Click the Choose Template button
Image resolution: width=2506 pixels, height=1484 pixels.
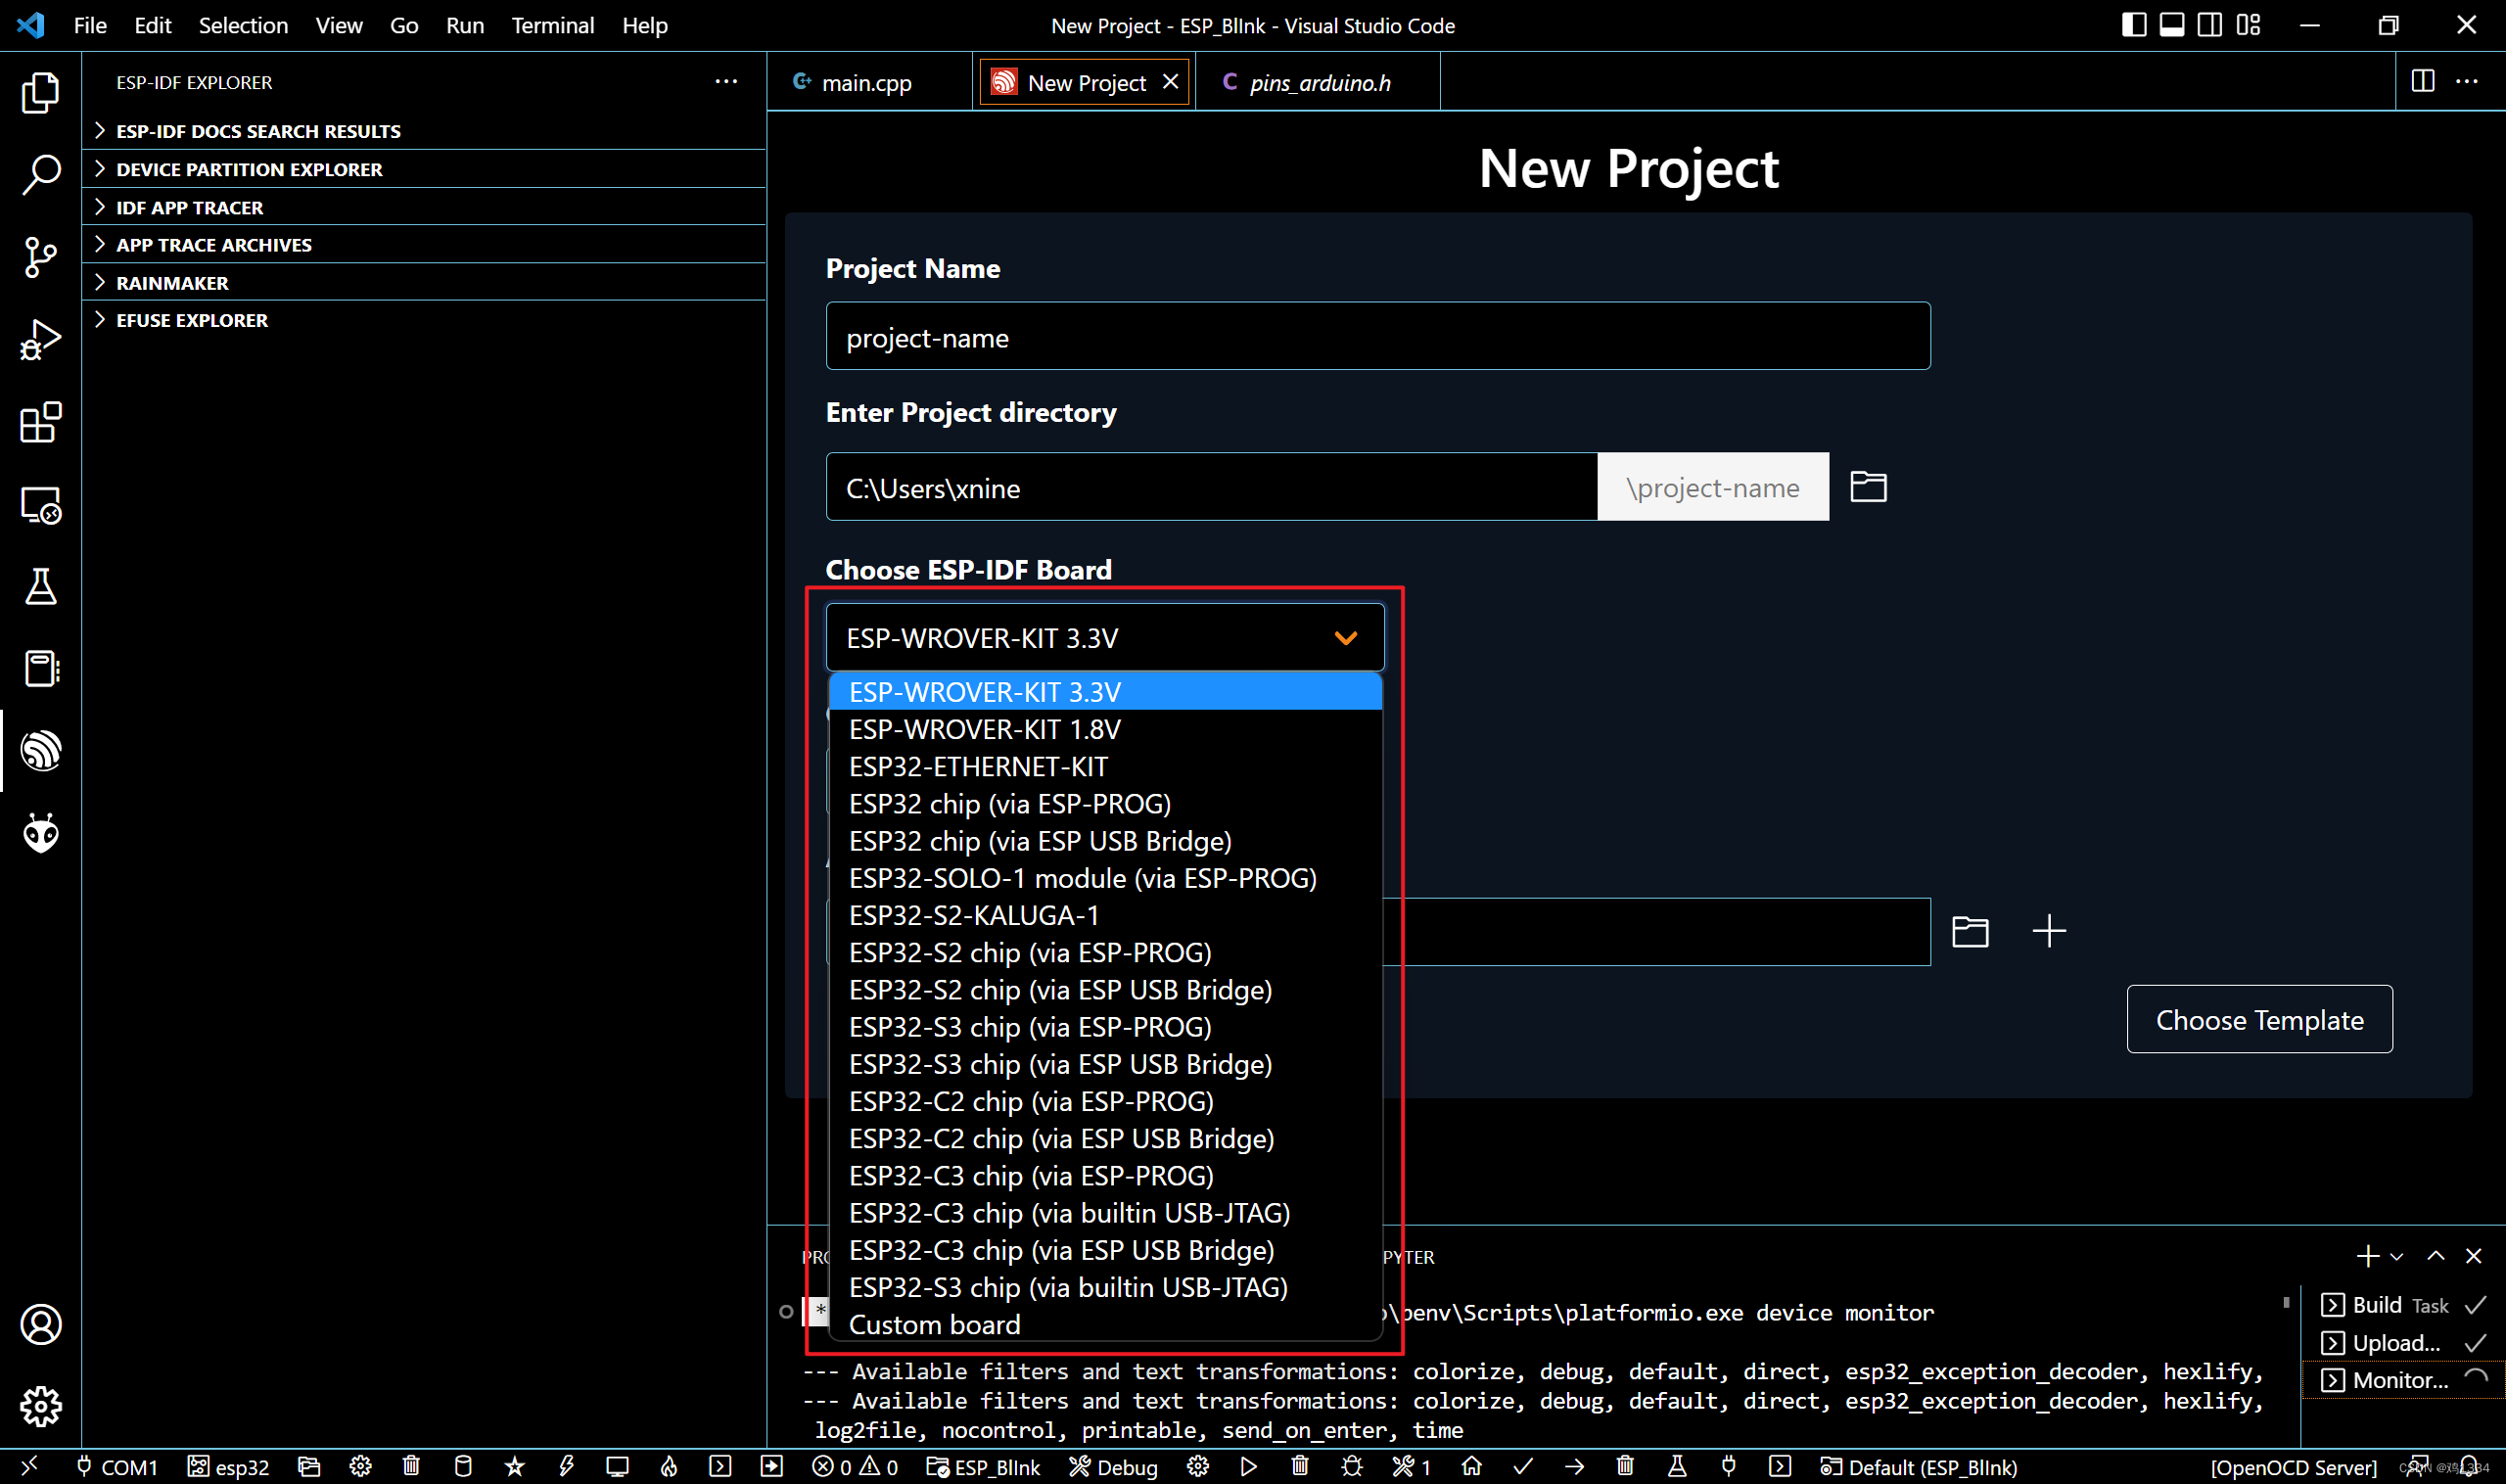(2258, 1019)
